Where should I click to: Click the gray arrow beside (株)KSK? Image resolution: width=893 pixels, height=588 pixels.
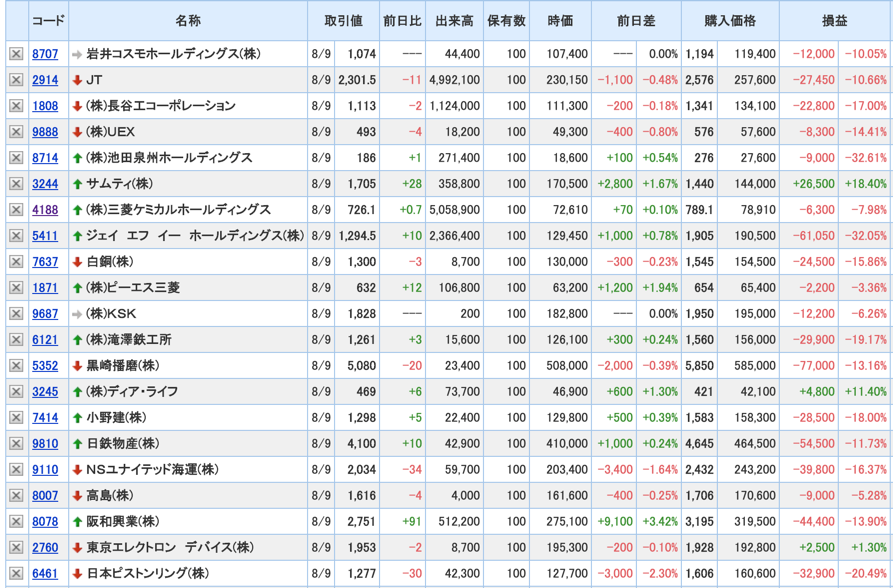[77, 314]
